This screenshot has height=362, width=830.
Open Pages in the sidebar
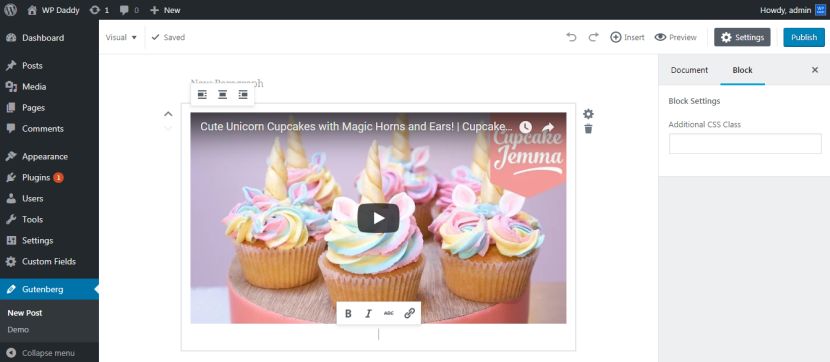[x=49, y=107]
